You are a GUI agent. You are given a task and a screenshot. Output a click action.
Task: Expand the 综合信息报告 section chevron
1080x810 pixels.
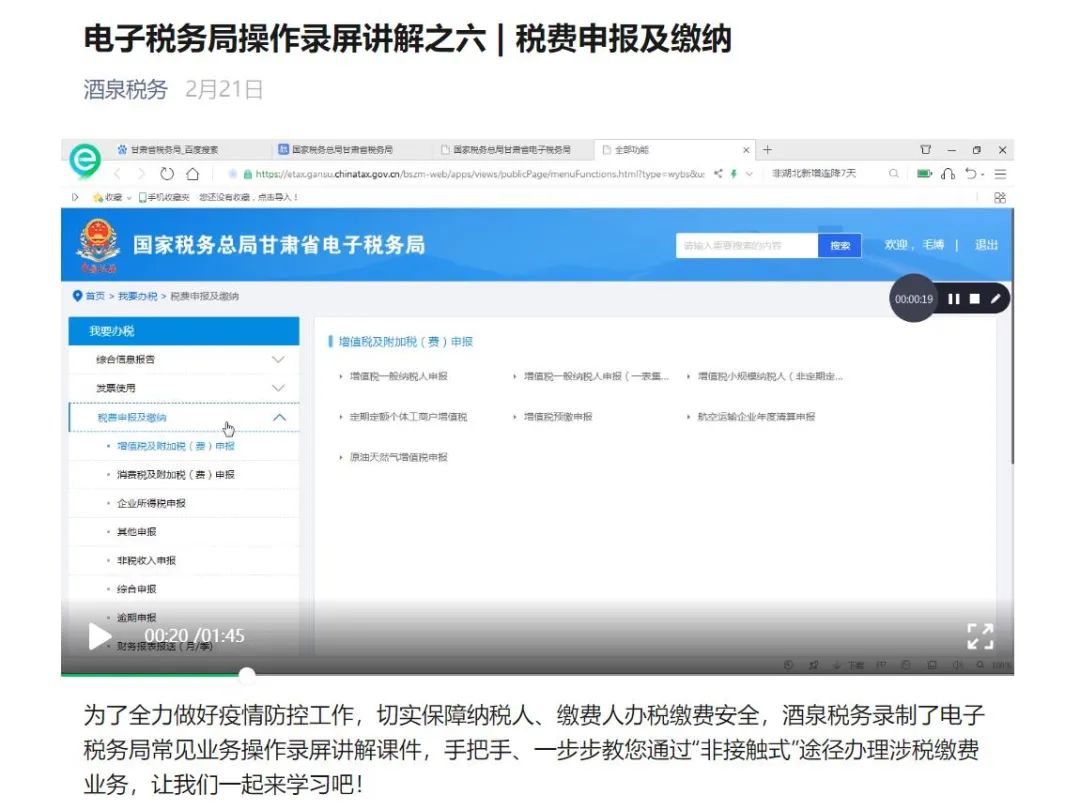278,360
